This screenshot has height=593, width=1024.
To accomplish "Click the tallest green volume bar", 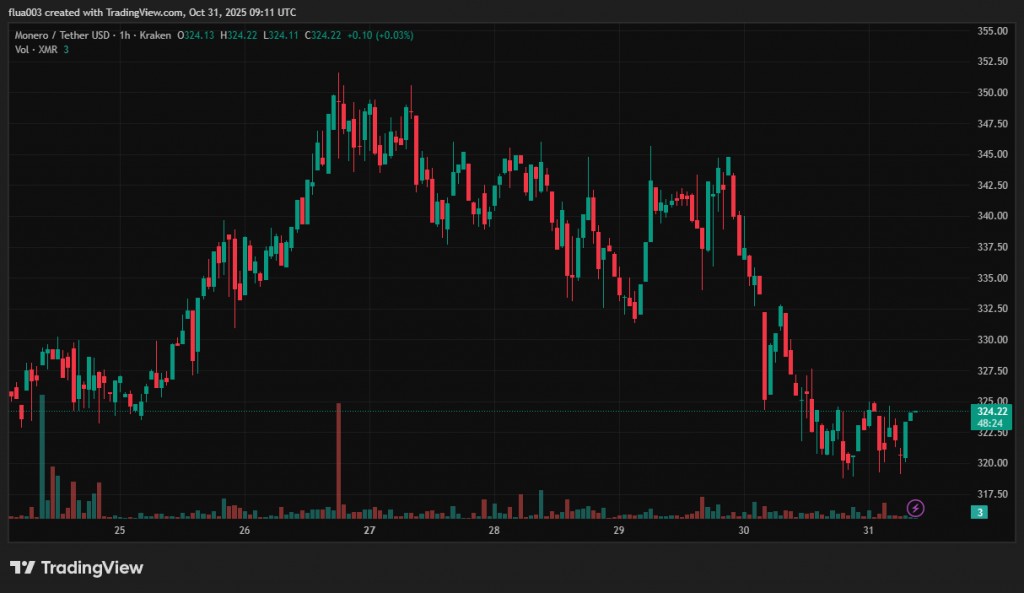I will click(x=42, y=460).
